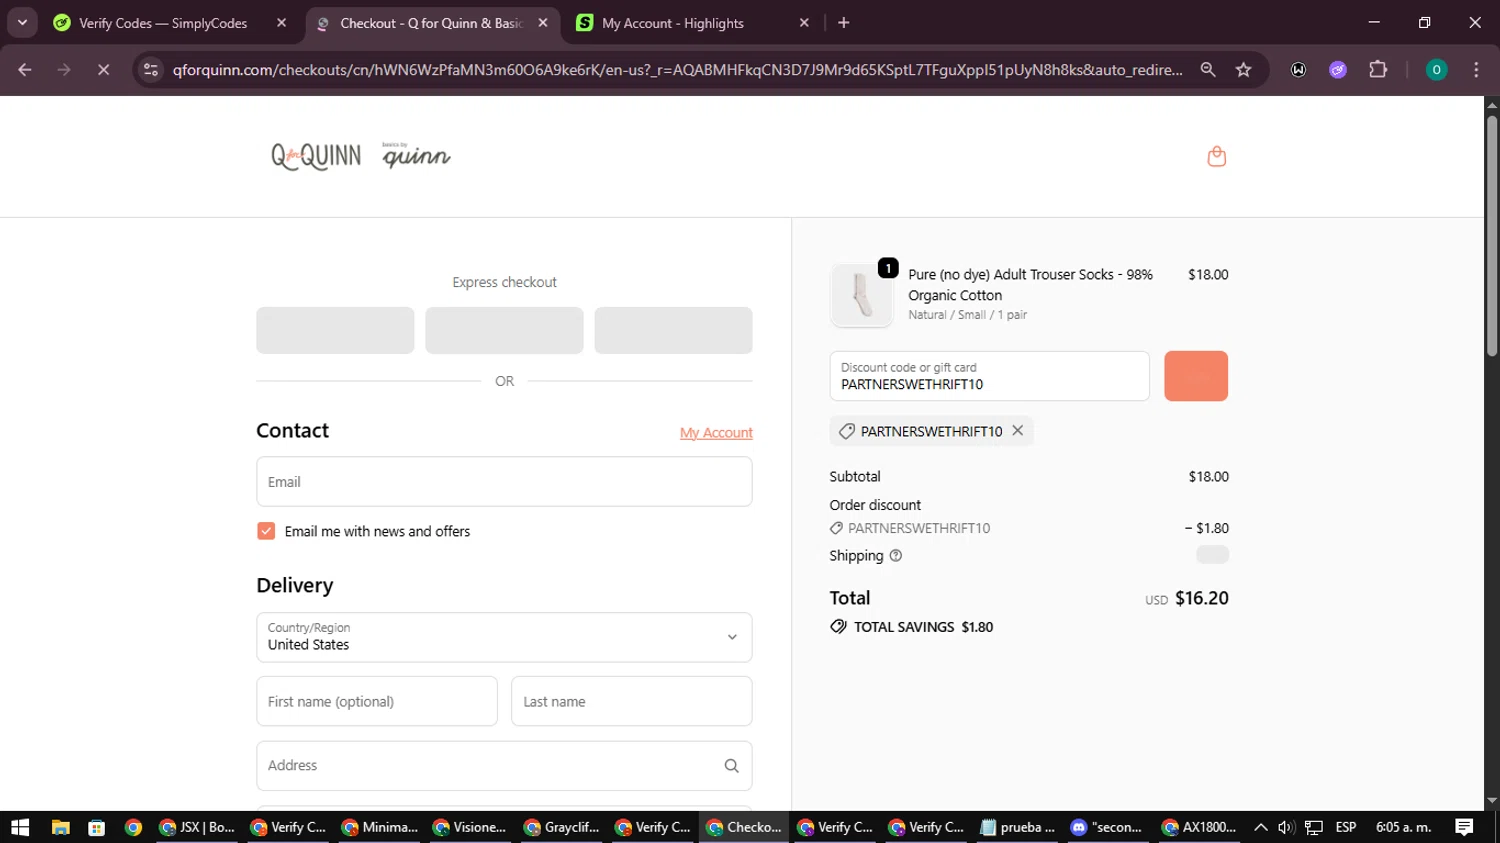The image size is (1500, 843).
Task: Click the address search magnifier icon
Action: click(731, 766)
